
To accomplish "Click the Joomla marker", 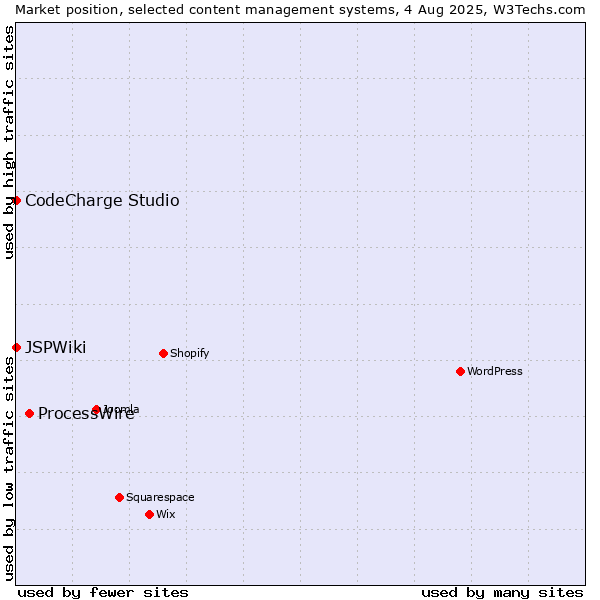I will click(96, 409).
